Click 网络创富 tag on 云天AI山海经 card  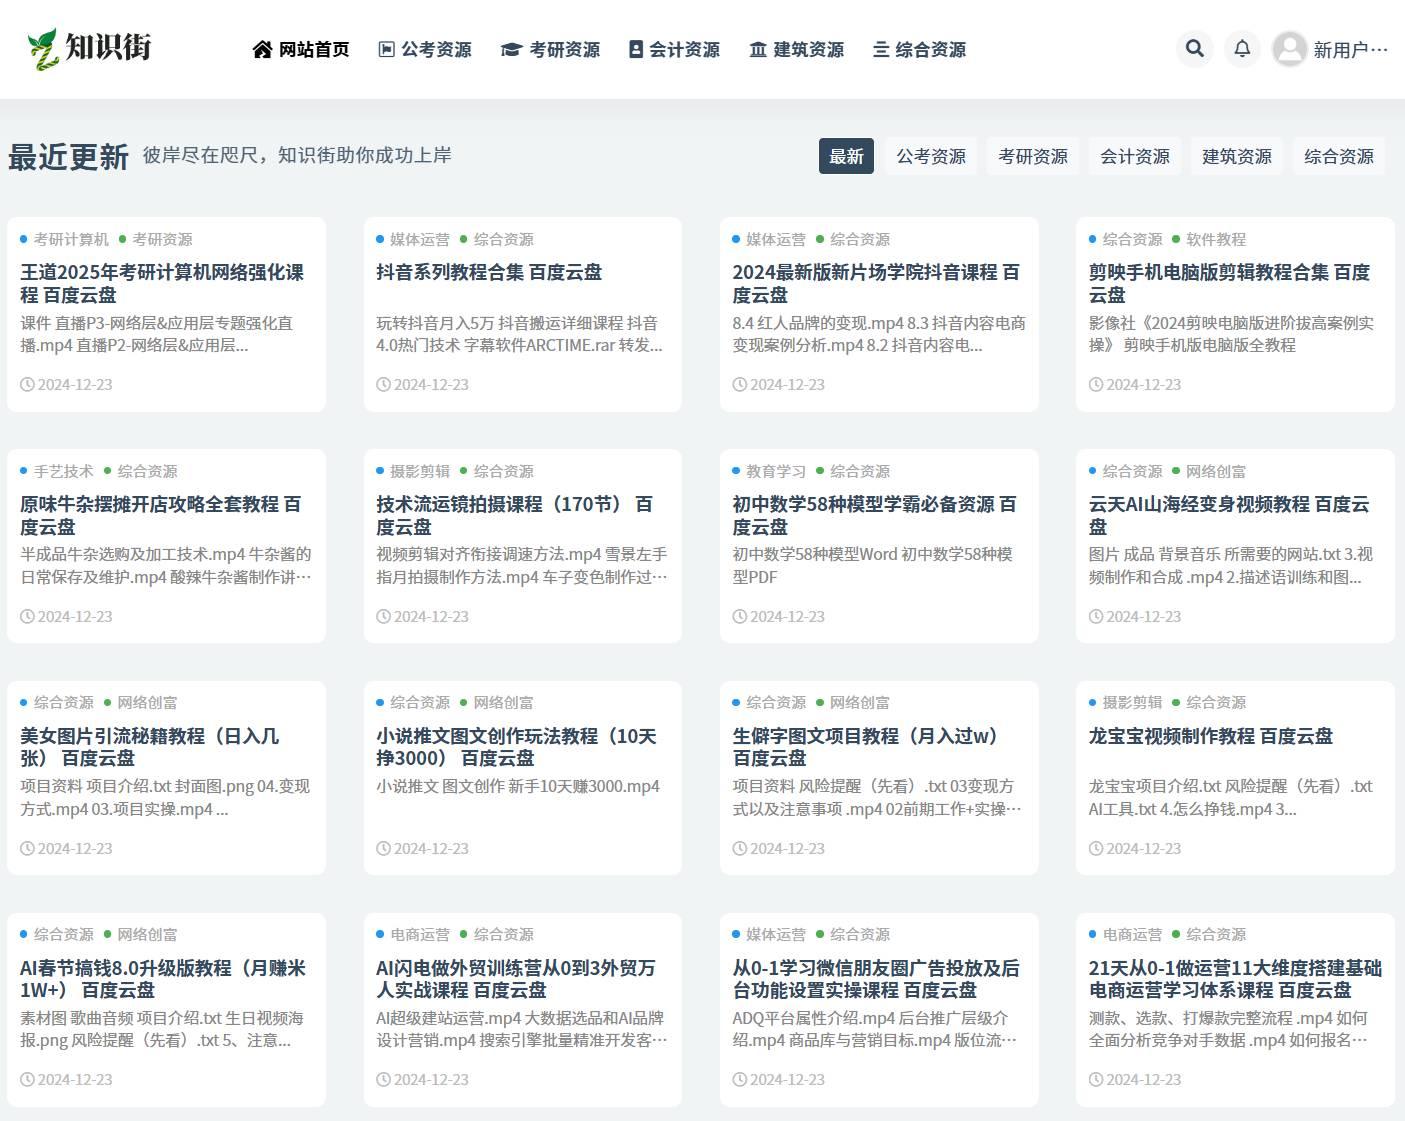tap(1216, 471)
